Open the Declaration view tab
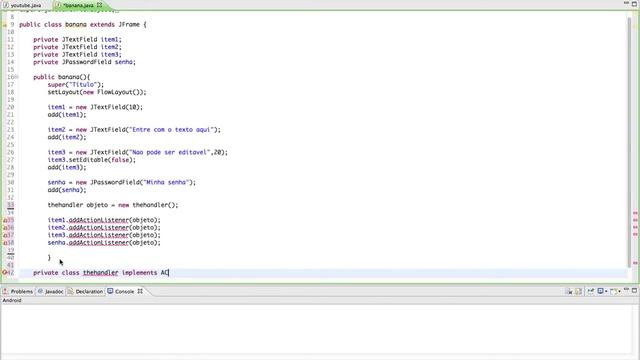The width and height of the screenshot is (640, 360). [x=85, y=291]
